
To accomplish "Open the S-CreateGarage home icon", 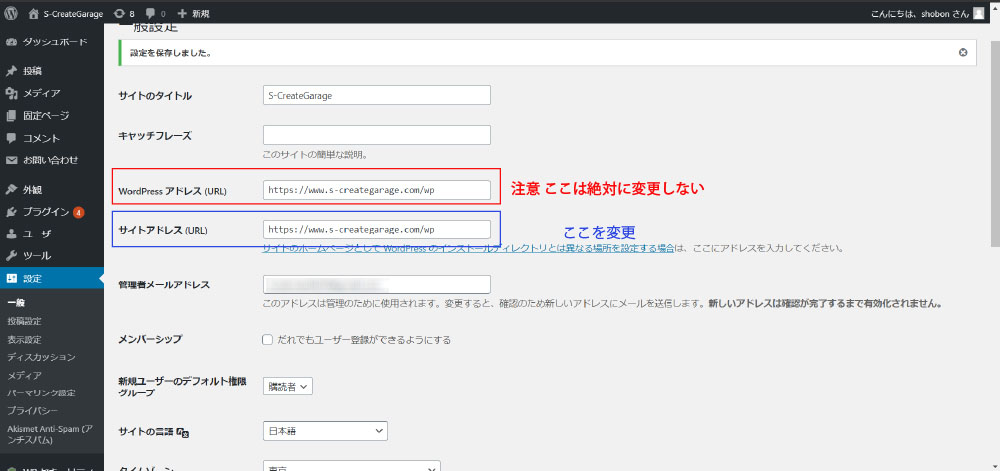I will (x=34, y=13).
